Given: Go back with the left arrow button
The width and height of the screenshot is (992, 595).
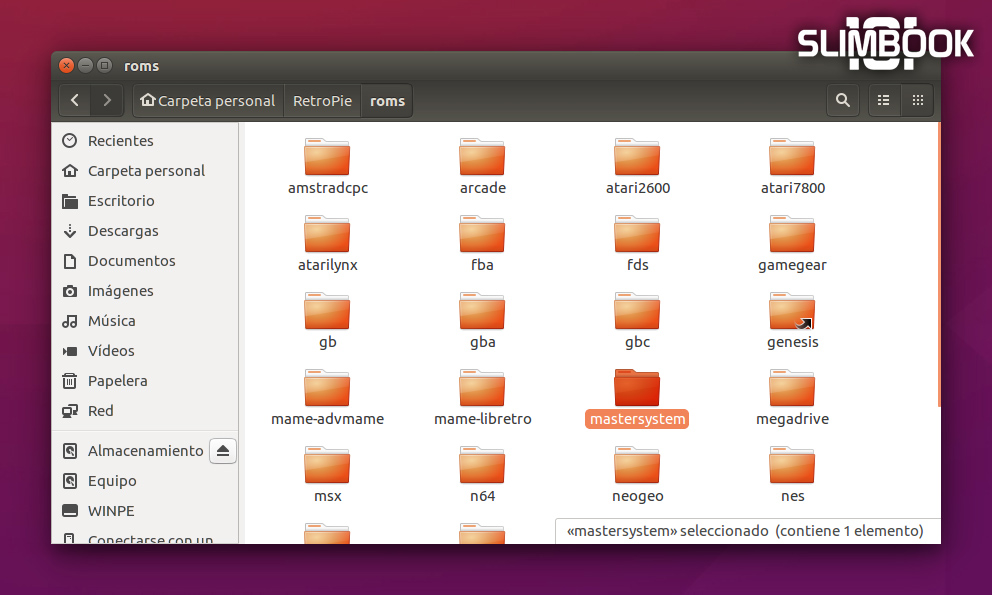Looking at the screenshot, I should [x=75, y=100].
